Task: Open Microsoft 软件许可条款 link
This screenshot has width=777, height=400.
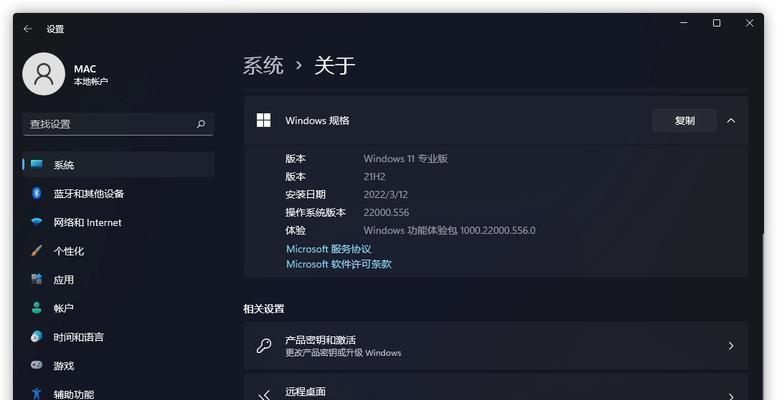Action: click(339, 264)
